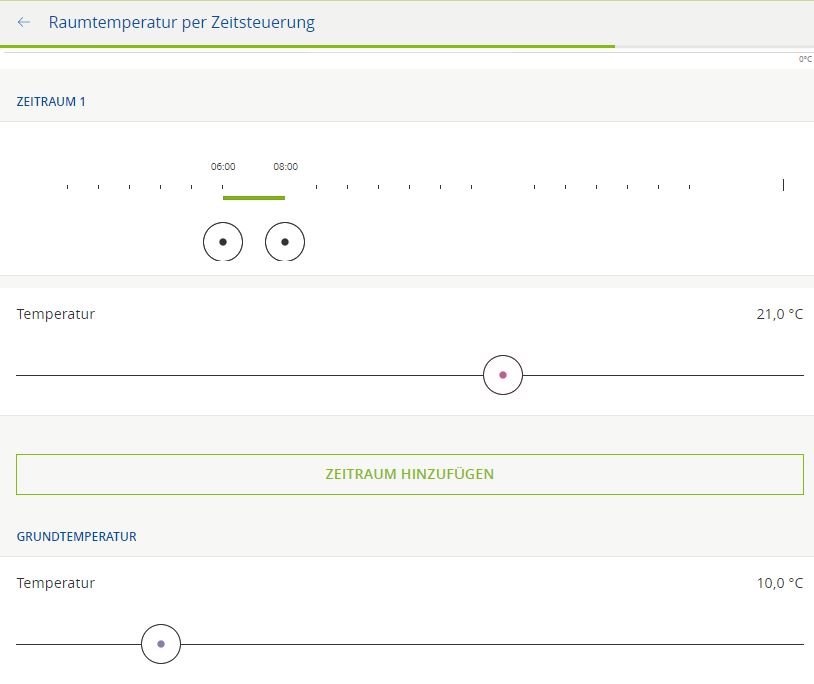Click Zeitraum 1 temperature track right of knob
Screen dimensions: 814x684
tap(660, 375)
